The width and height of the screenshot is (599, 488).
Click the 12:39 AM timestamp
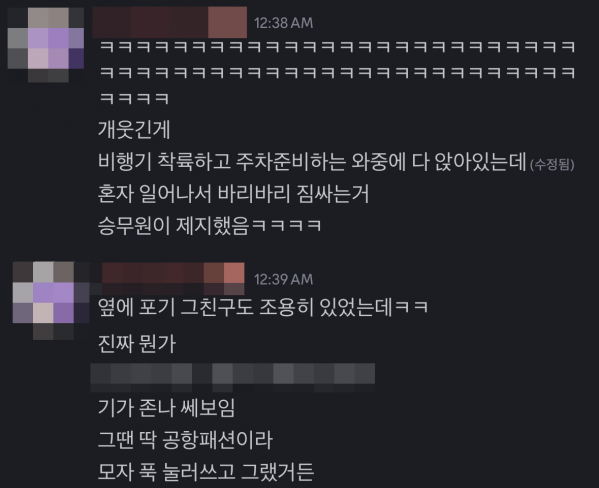pos(283,279)
